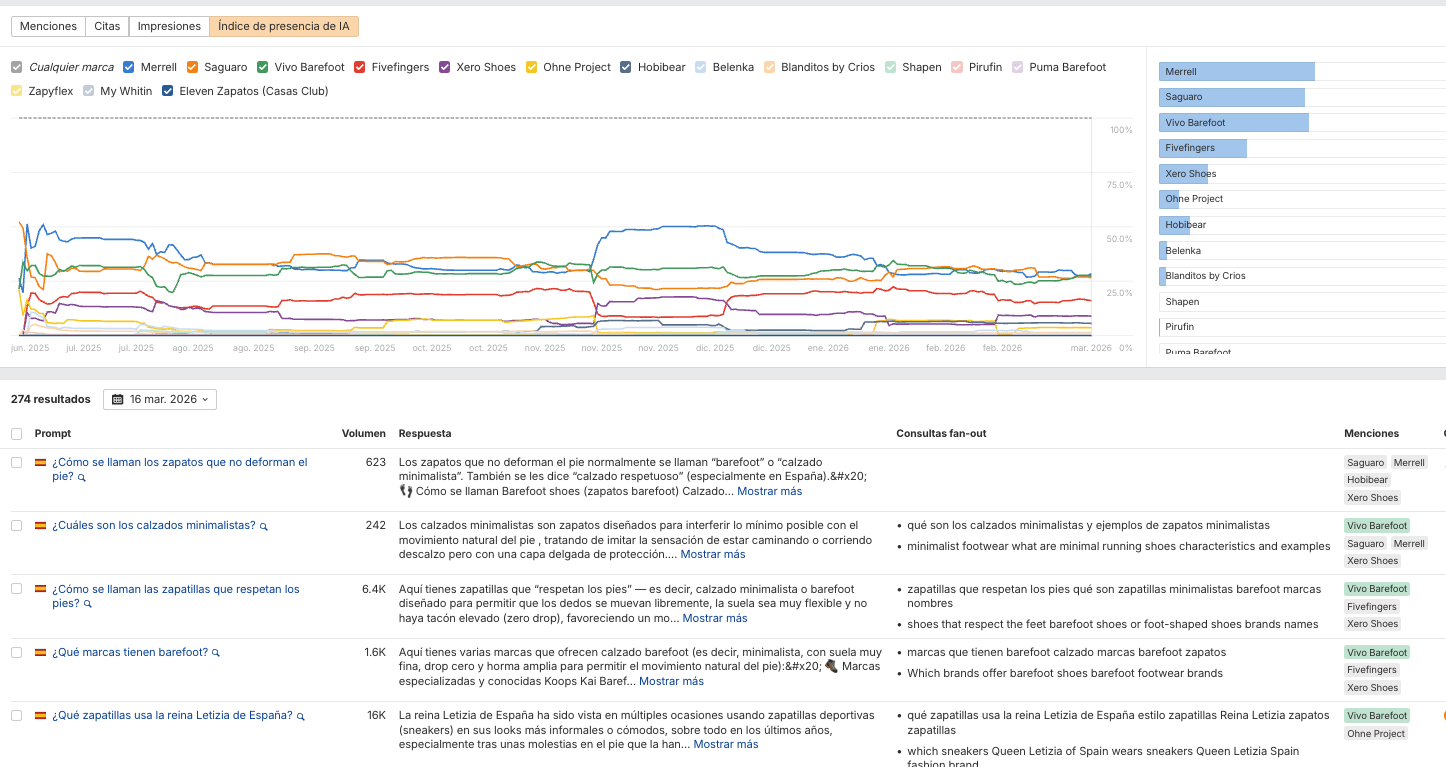
Task: Switch to the Impresiones tab
Action: point(168,27)
